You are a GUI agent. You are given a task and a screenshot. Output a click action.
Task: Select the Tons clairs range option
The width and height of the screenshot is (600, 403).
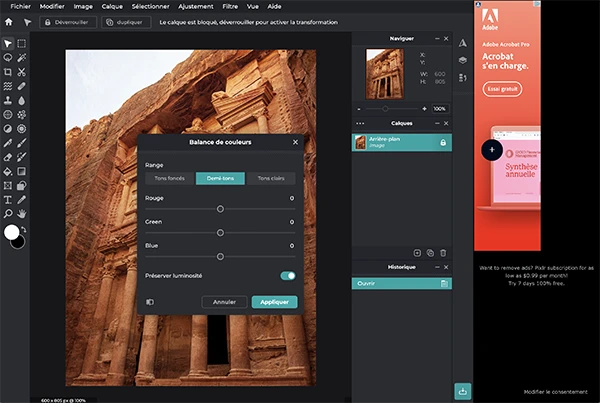[x=270, y=178]
